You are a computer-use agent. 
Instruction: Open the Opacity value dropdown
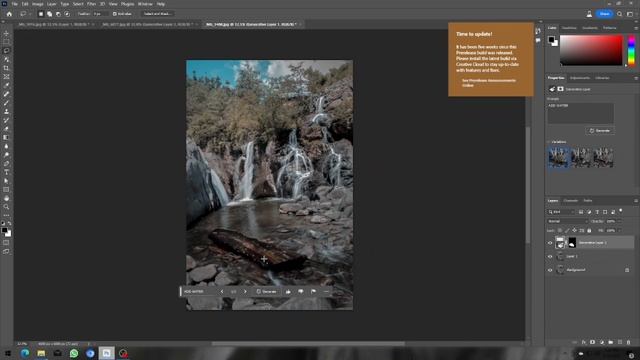620,221
